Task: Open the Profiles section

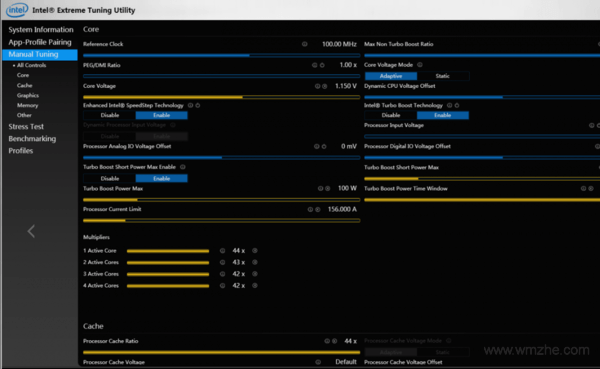Action: click(21, 151)
